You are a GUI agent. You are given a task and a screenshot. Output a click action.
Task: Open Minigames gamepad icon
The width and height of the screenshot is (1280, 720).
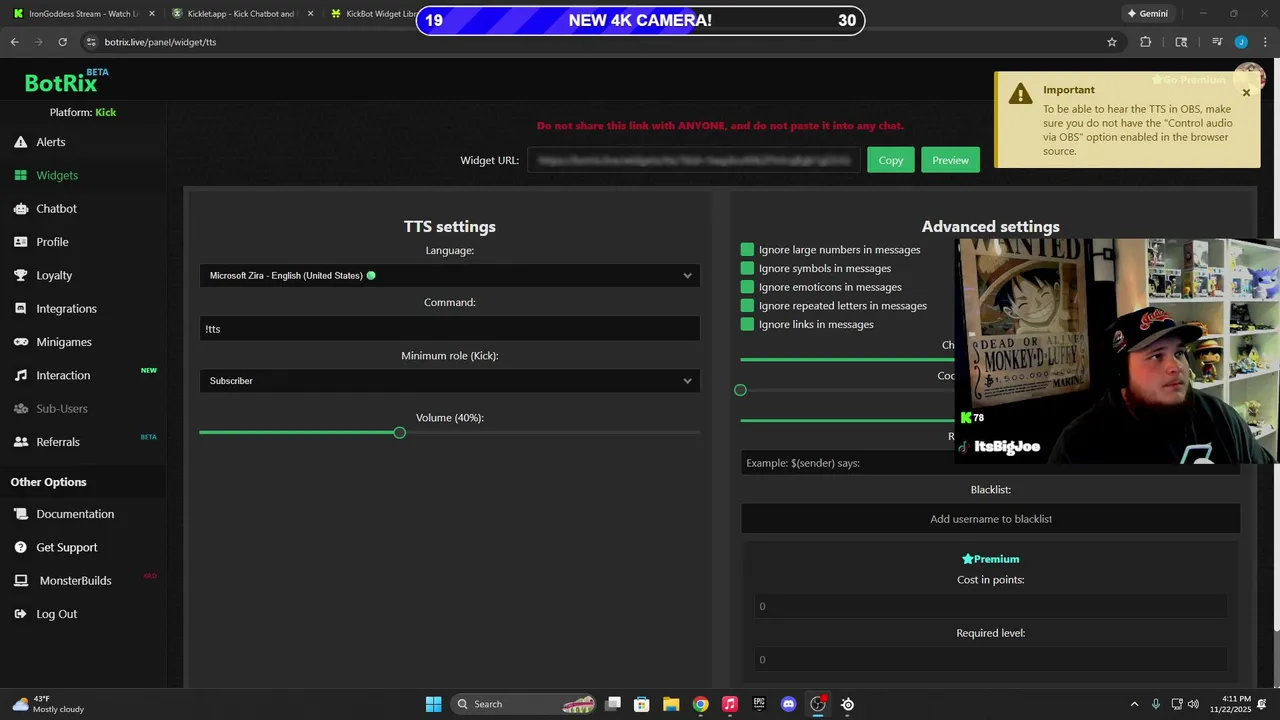(x=20, y=342)
